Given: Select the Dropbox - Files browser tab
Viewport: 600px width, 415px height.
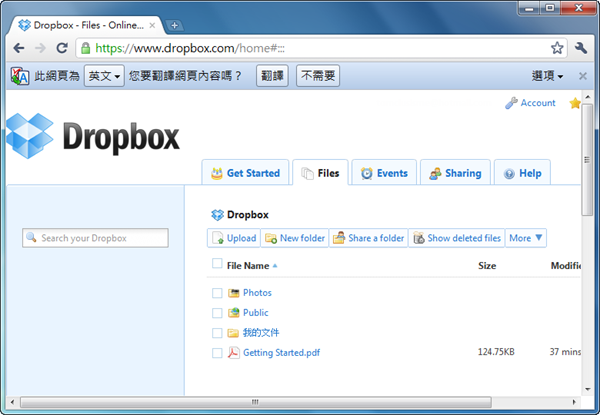Looking at the screenshot, I should (x=88, y=25).
